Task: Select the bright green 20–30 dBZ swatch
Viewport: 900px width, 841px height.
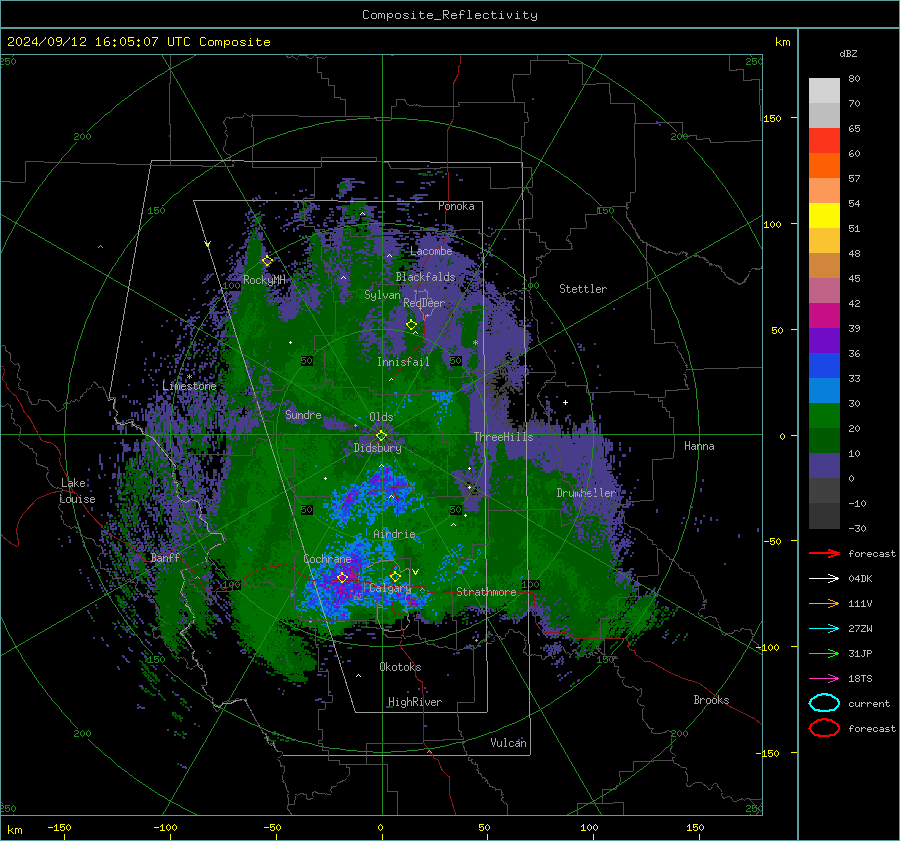Action: 824,416
